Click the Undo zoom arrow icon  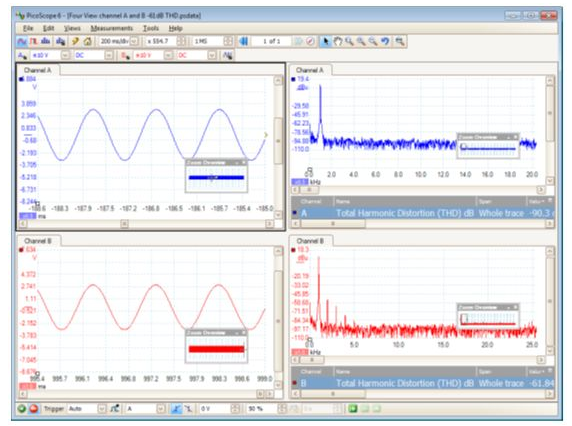[385, 41]
